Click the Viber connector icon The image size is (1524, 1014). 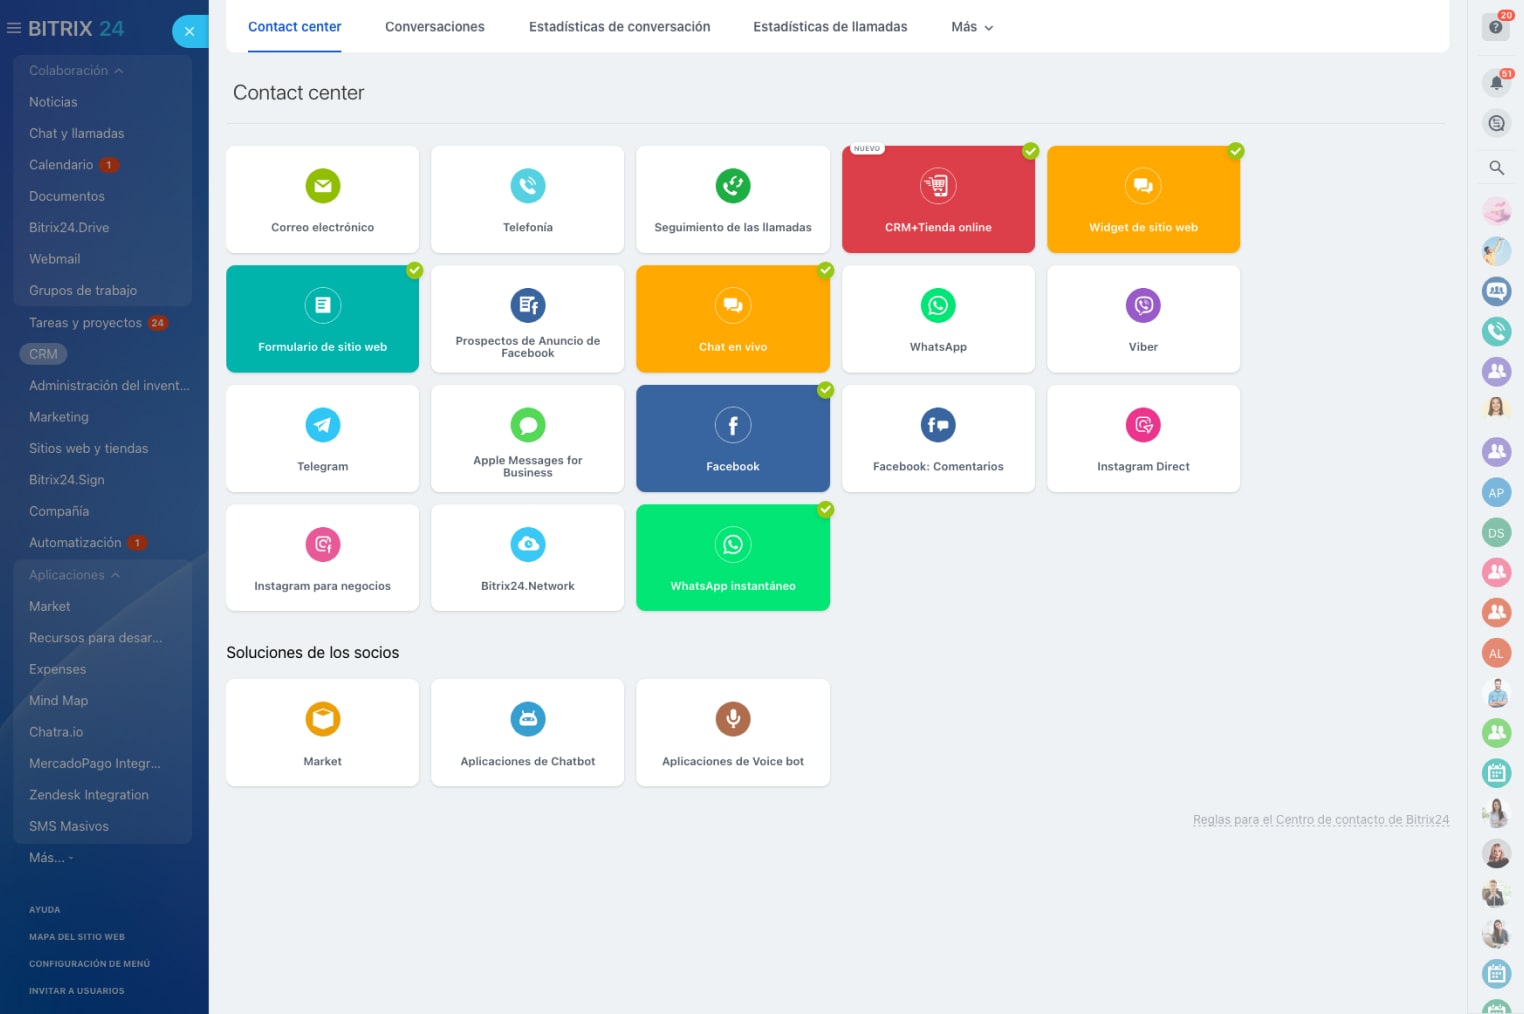click(1143, 305)
